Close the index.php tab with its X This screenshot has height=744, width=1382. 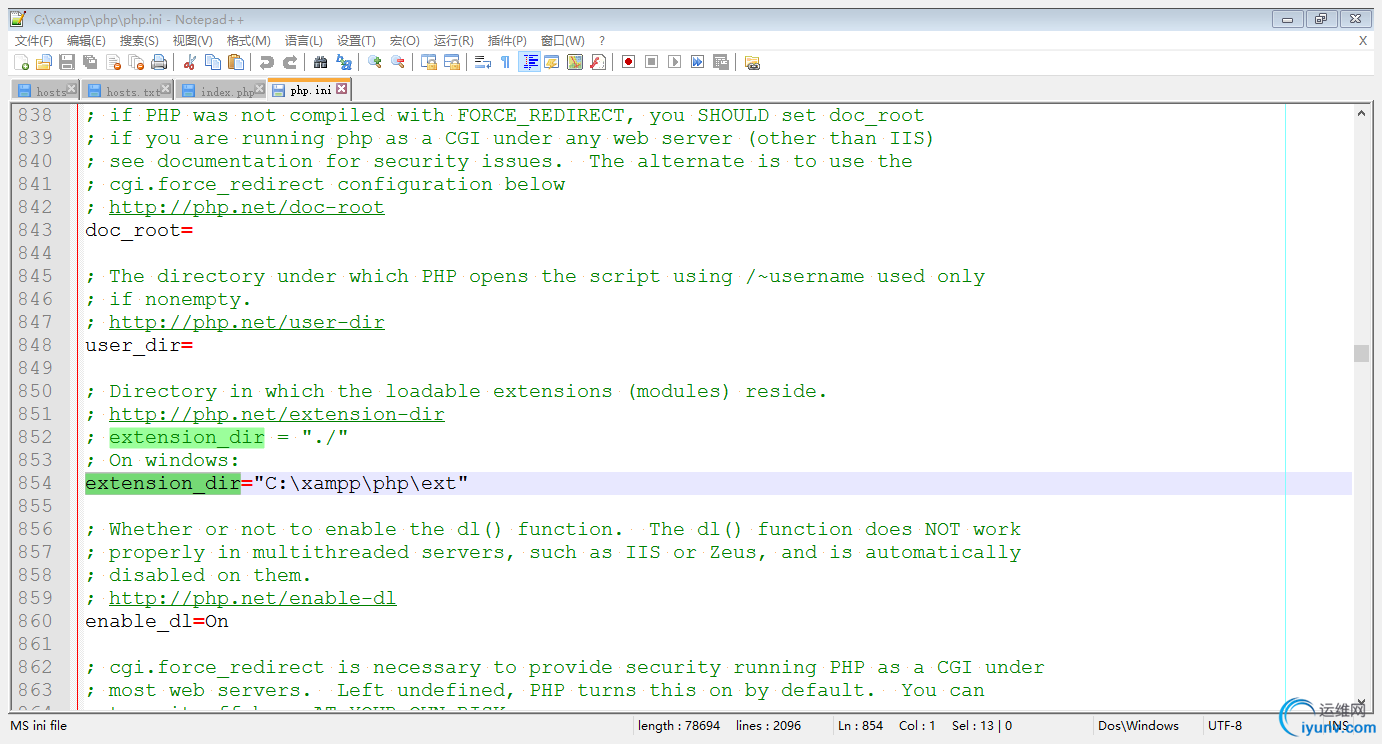click(x=261, y=90)
